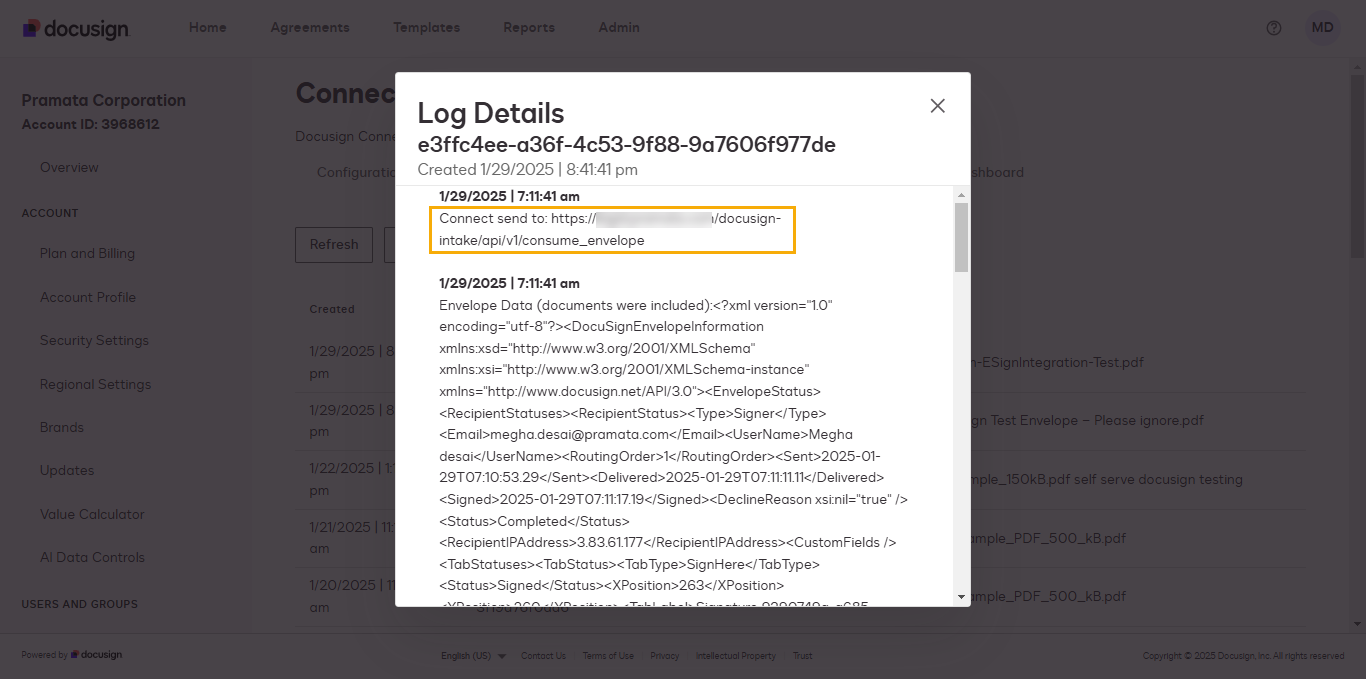Open the help question mark icon

1274,28
